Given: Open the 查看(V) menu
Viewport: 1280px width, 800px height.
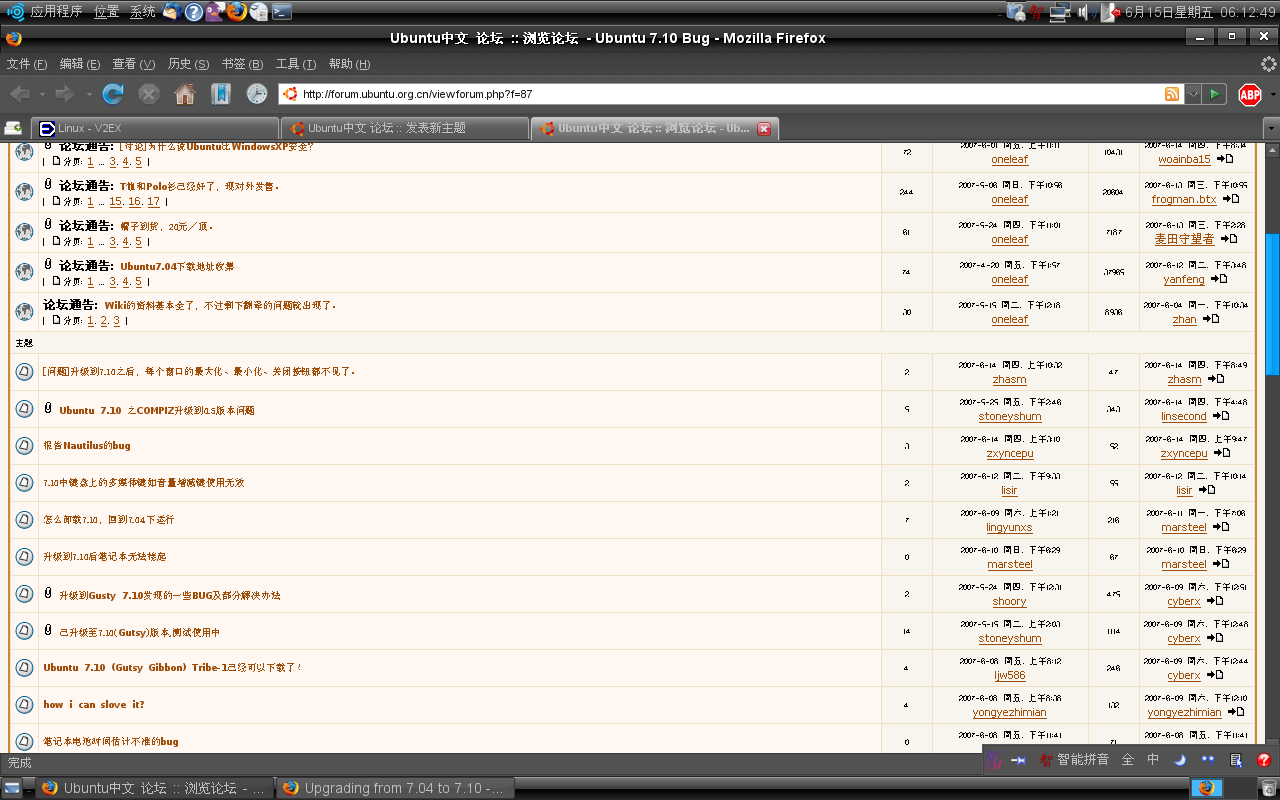Looking at the screenshot, I should point(133,64).
